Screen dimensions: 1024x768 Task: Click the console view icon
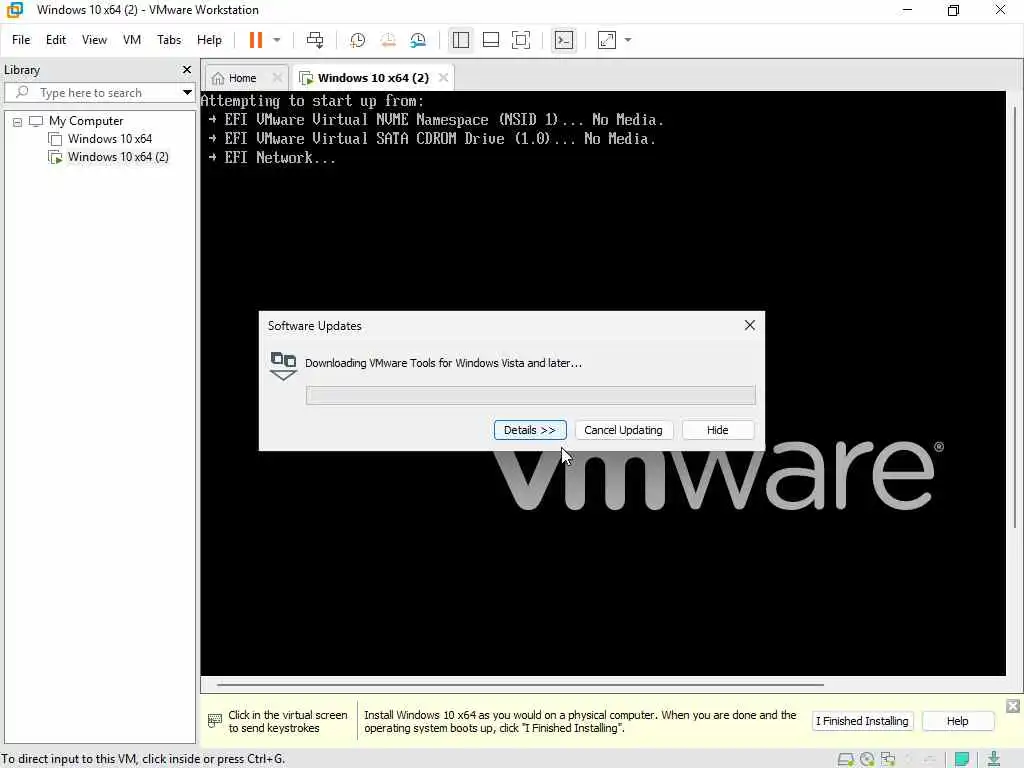(564, 40)
